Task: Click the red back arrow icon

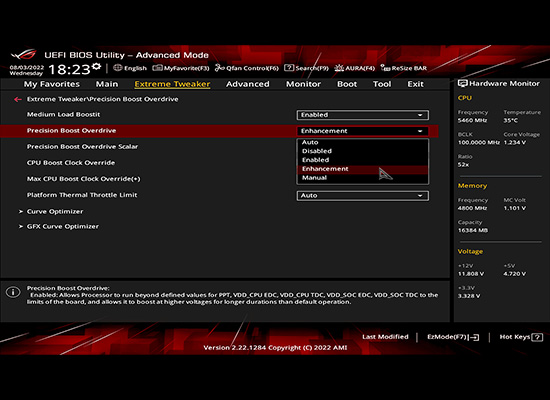Action: click(18, 99)
